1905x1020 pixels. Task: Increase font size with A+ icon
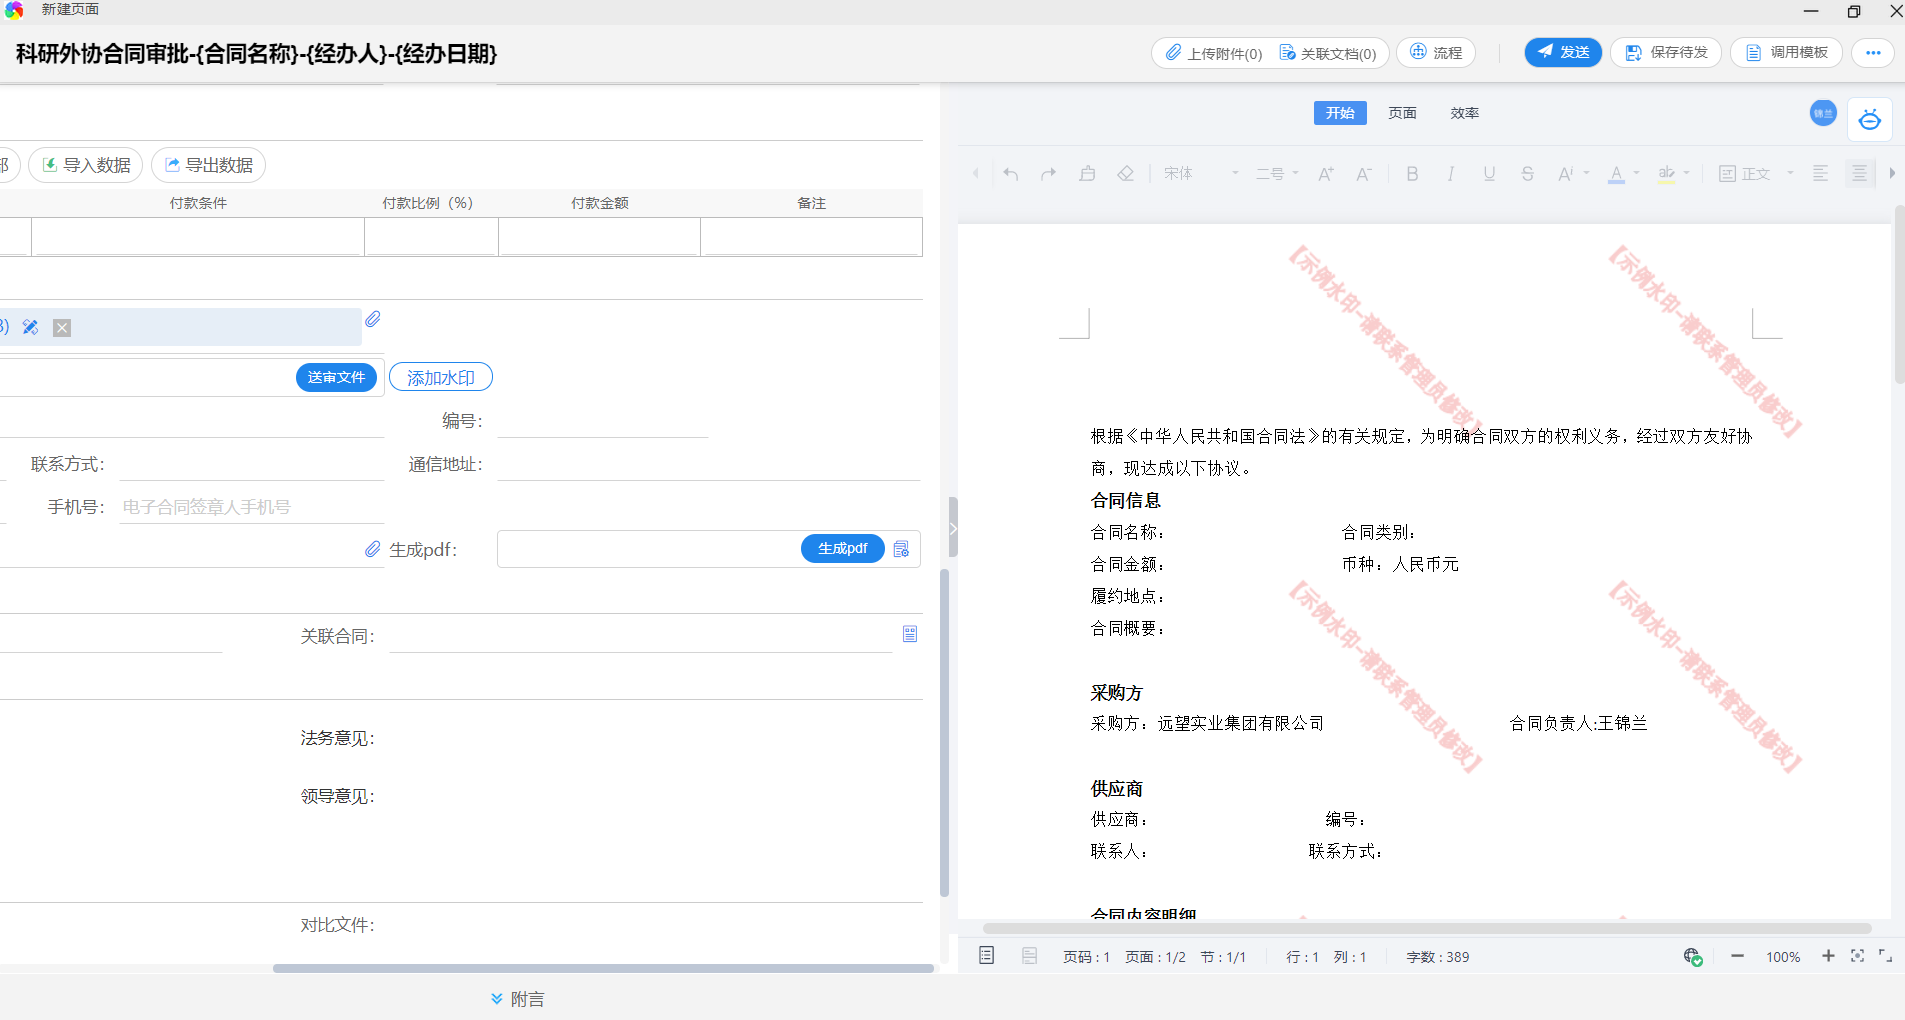click(x=1326, y=174)
